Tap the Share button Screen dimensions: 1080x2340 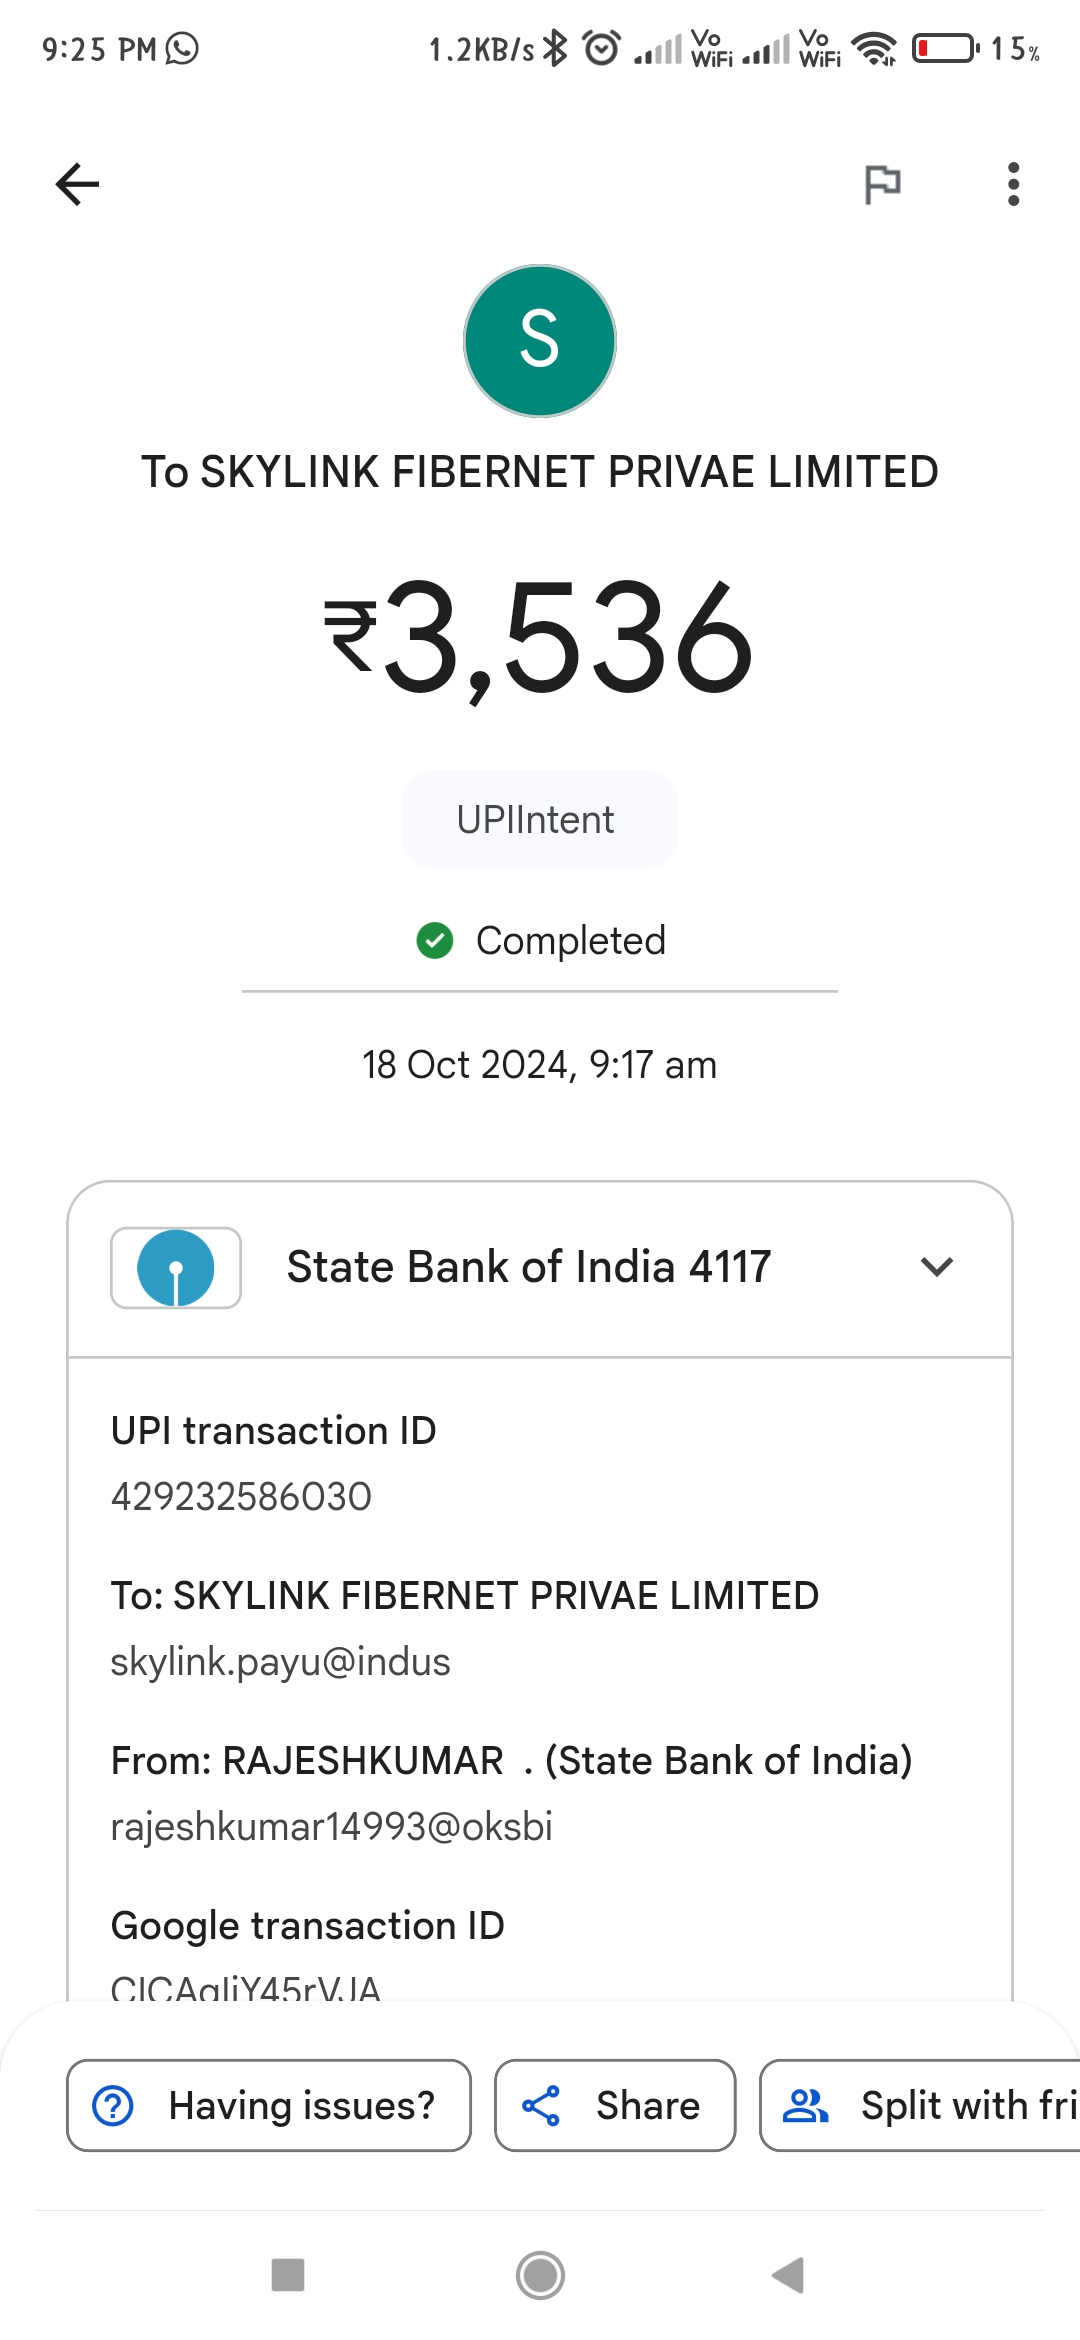click(615, 2105)
